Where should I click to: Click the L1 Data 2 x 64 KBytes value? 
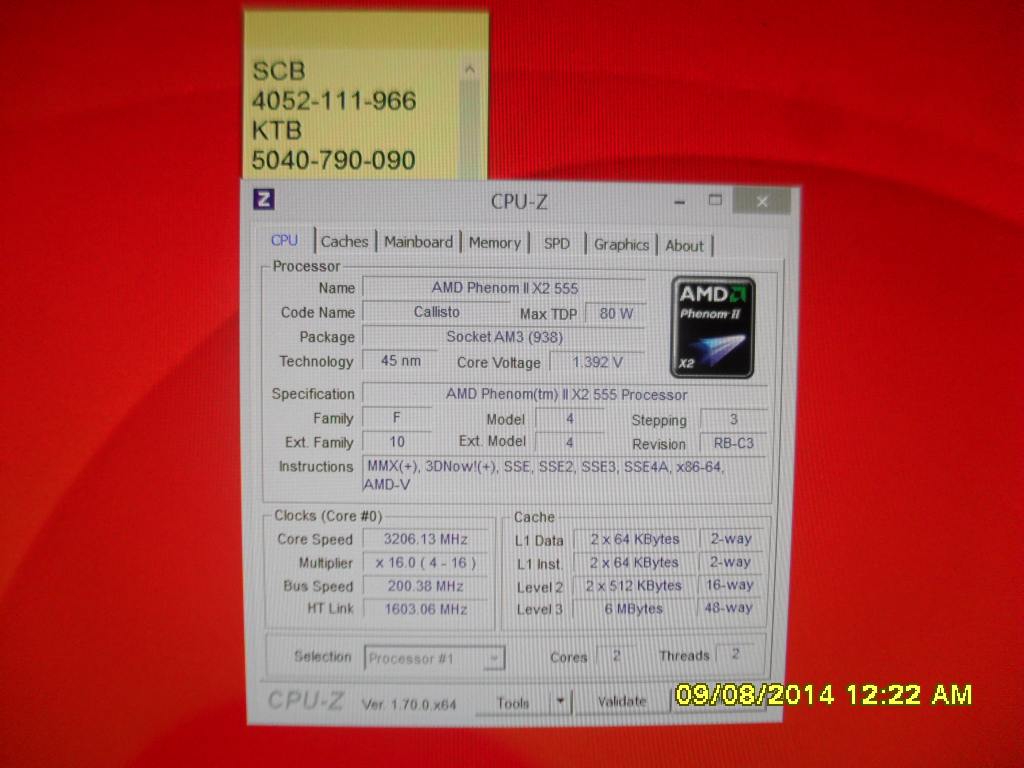(x=635, y=539)
